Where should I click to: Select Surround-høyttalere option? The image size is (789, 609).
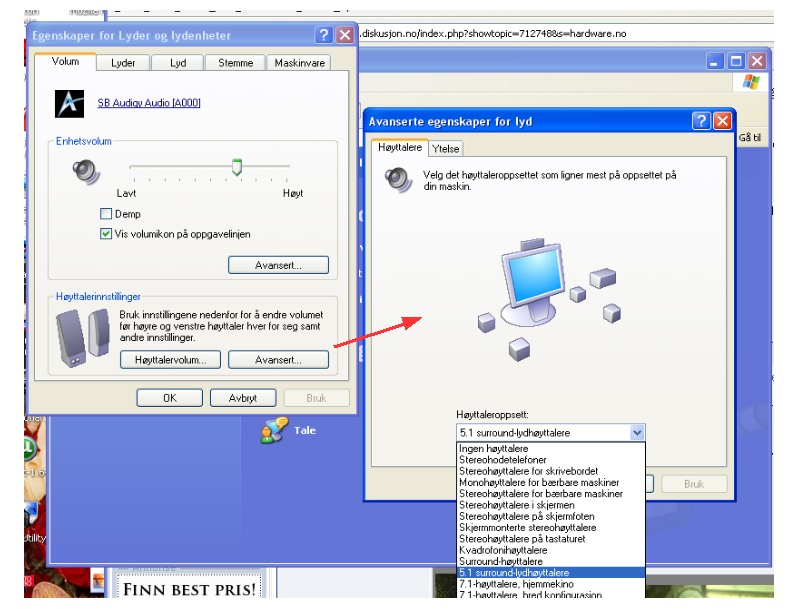coord(551,561)
